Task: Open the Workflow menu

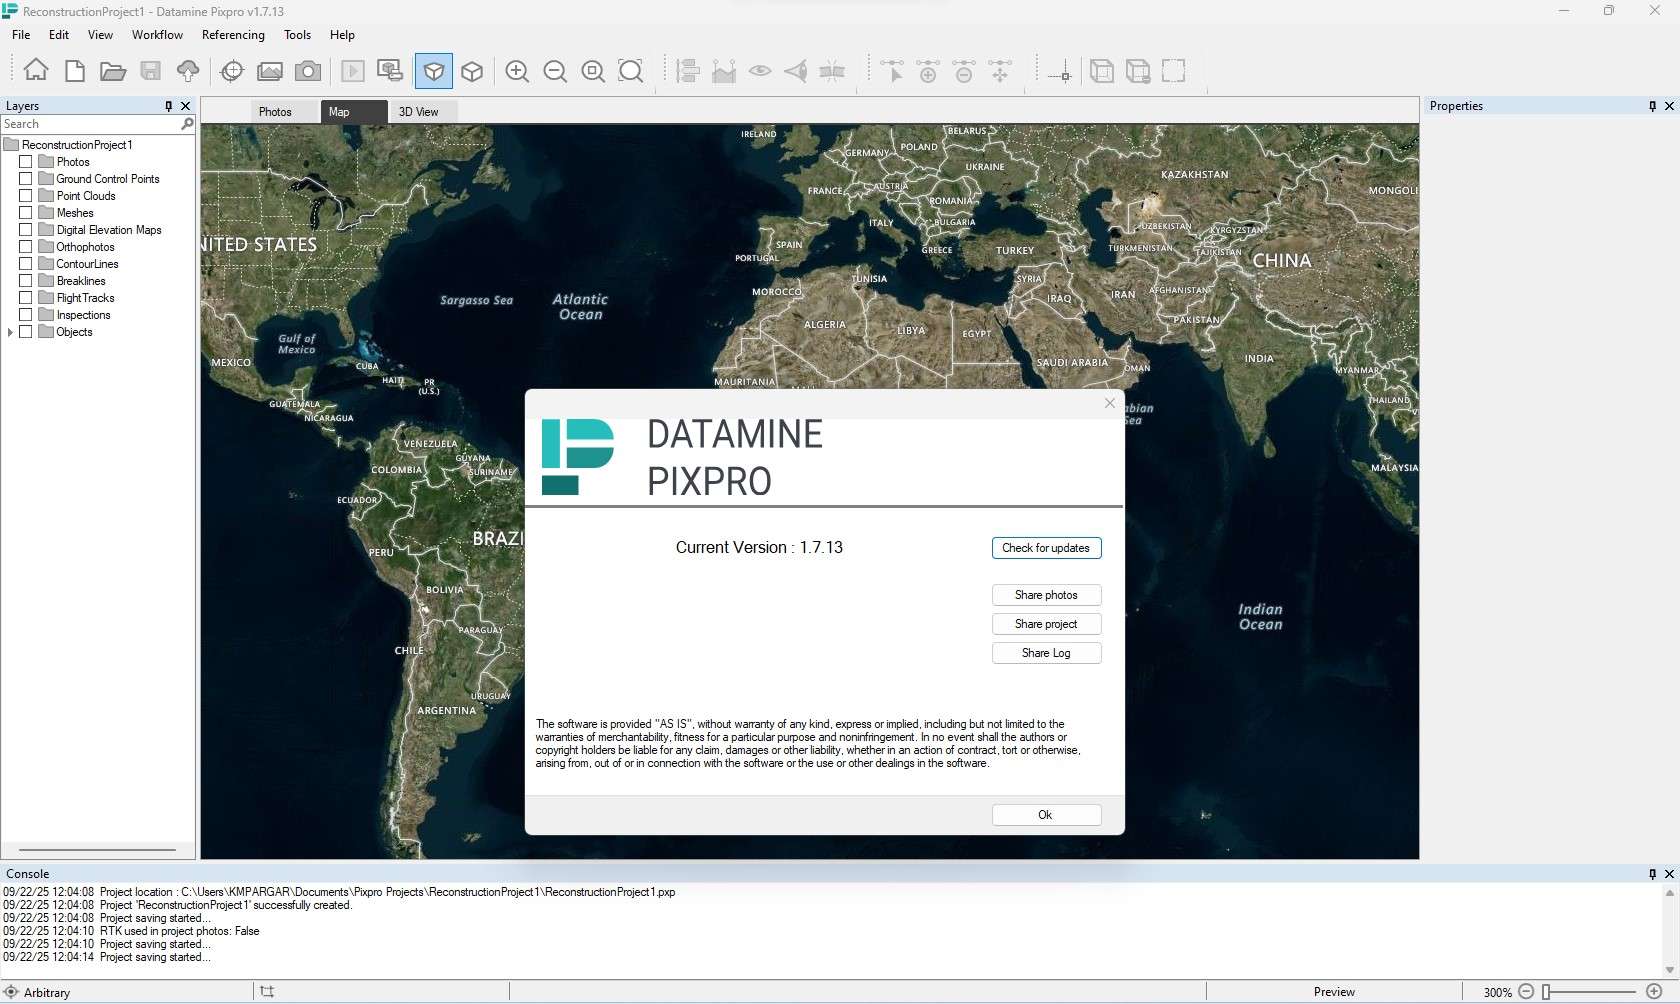Action: pos(157,35)
